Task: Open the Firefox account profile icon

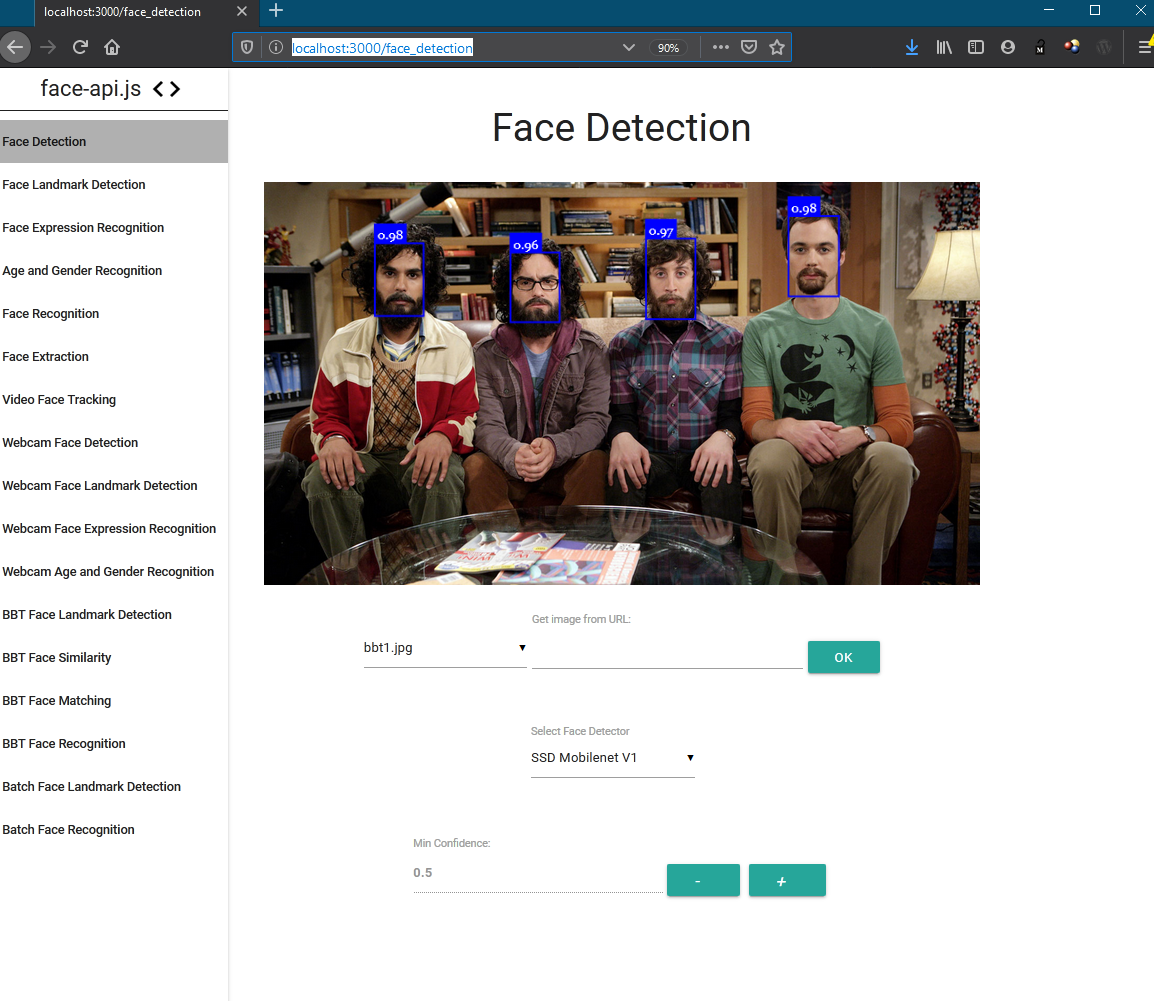Action: coord(1007,47)
